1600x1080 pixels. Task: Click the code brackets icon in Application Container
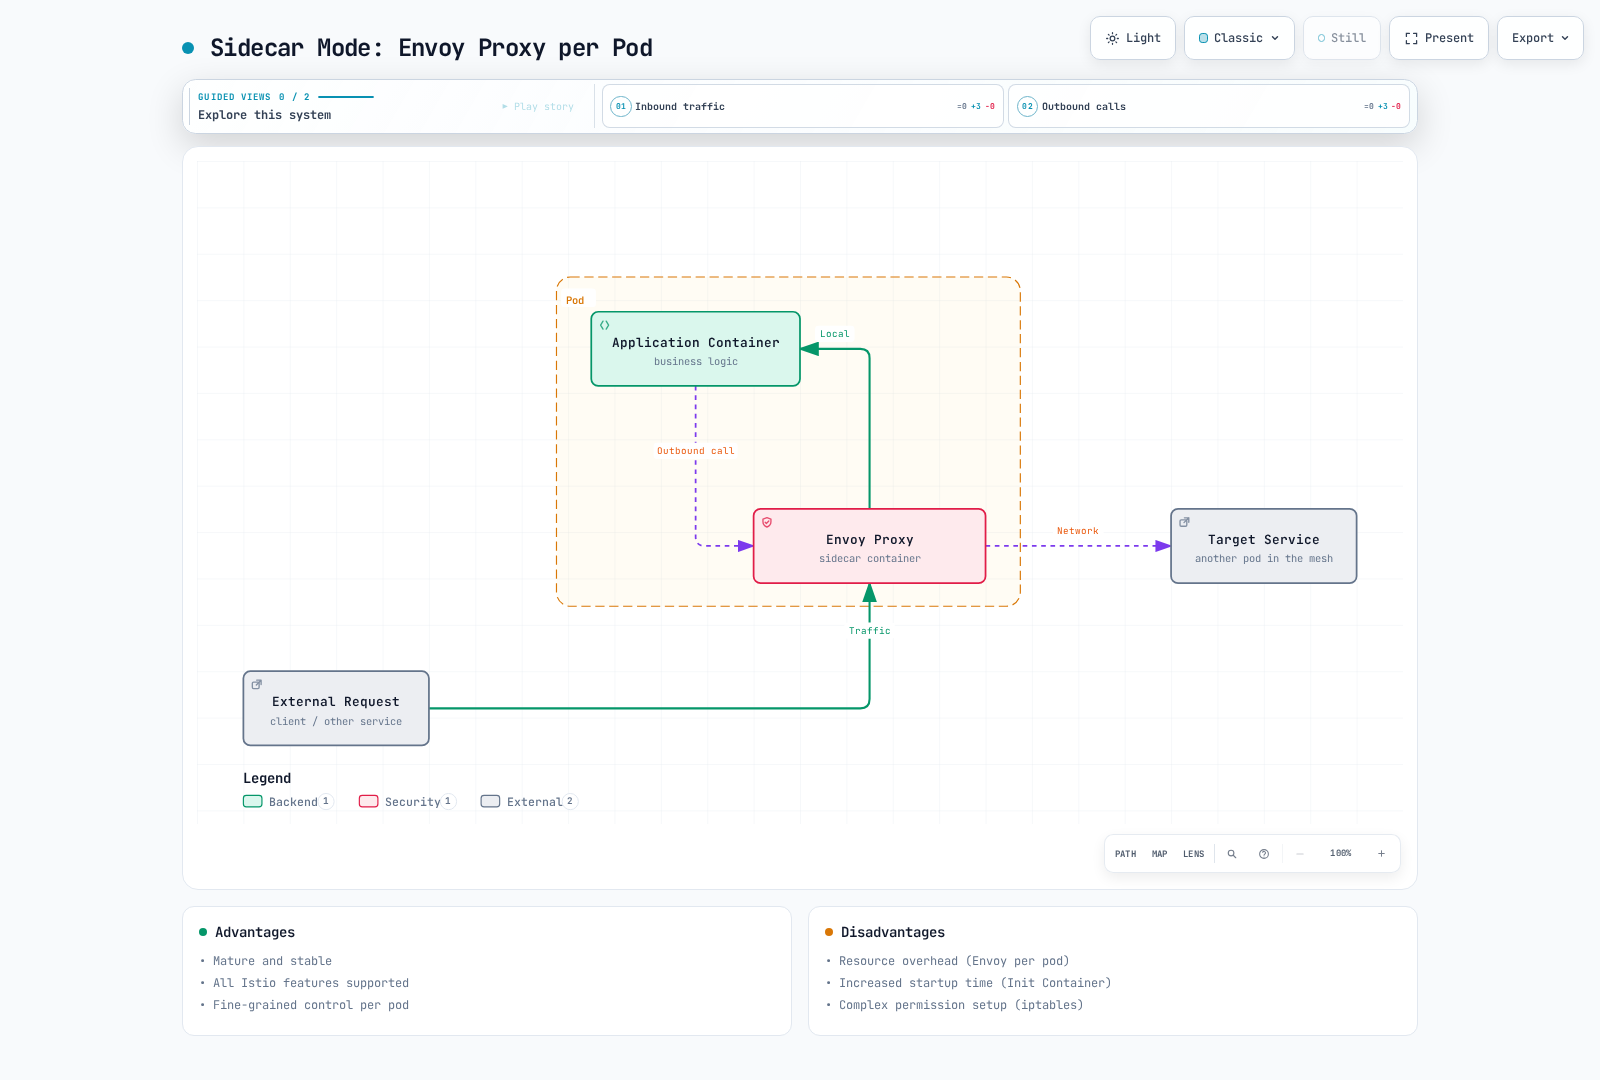click(605, 325)
